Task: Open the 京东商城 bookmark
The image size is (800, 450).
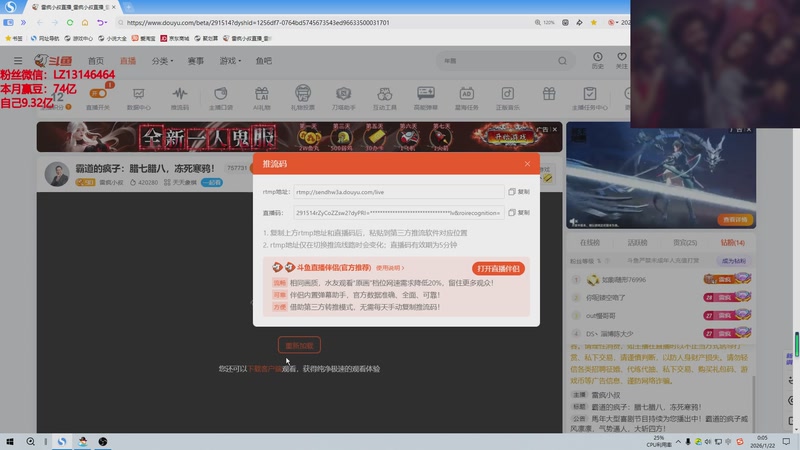Action: click(174, 38)
